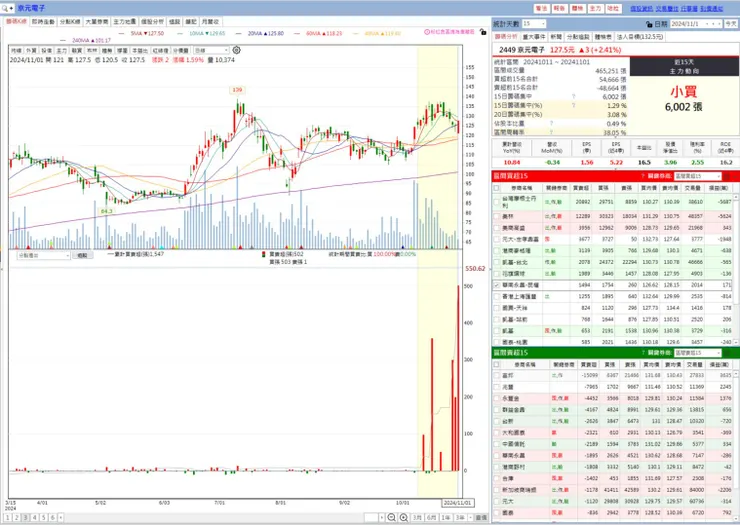This screenshot has width=740, height=525.
Task: Click the stock search magnifier icon
Action: click(5, 8)
